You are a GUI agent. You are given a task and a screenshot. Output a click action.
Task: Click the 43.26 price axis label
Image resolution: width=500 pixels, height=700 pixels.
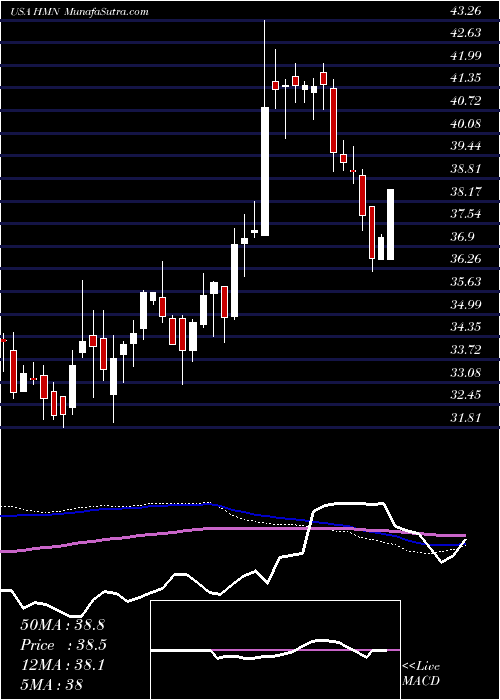point(466,10)
